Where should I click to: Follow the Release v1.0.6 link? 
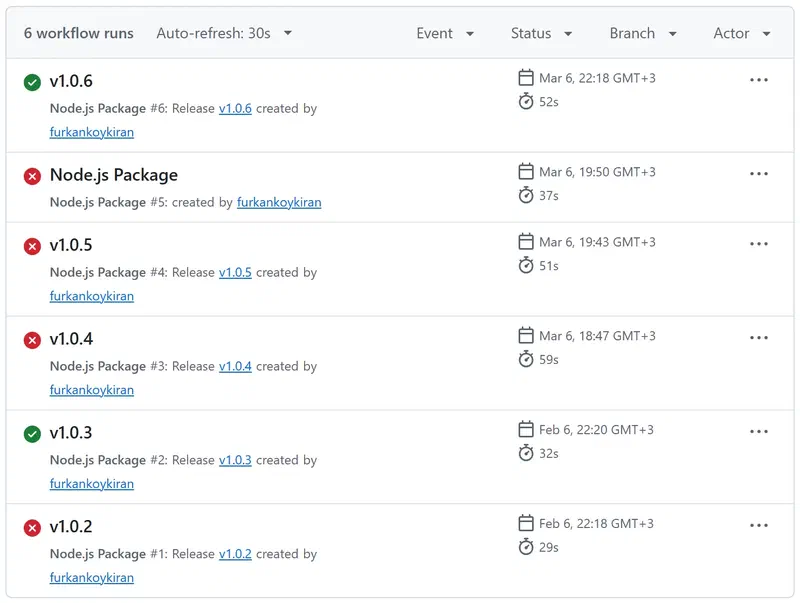[x=235, y=109]
